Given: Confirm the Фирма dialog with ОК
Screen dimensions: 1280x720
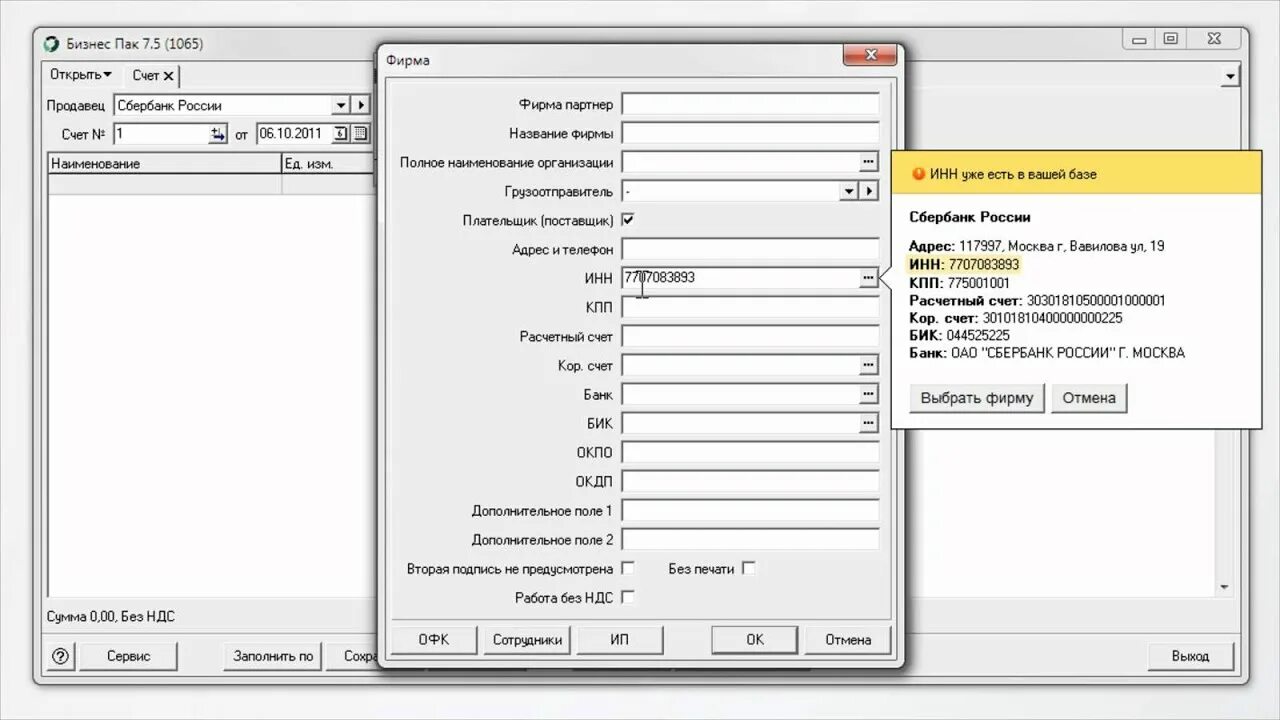Looking at the screenshot, I should coord(755,640).
